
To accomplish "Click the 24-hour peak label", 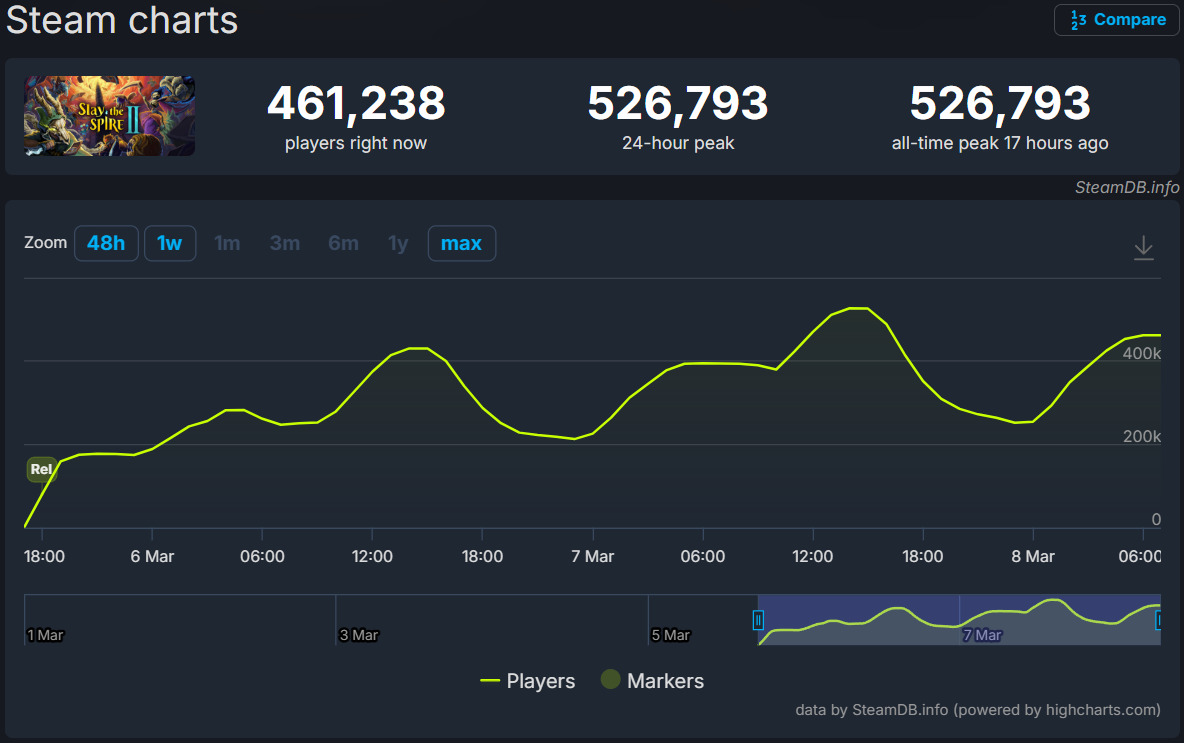I will click(678, 143).
